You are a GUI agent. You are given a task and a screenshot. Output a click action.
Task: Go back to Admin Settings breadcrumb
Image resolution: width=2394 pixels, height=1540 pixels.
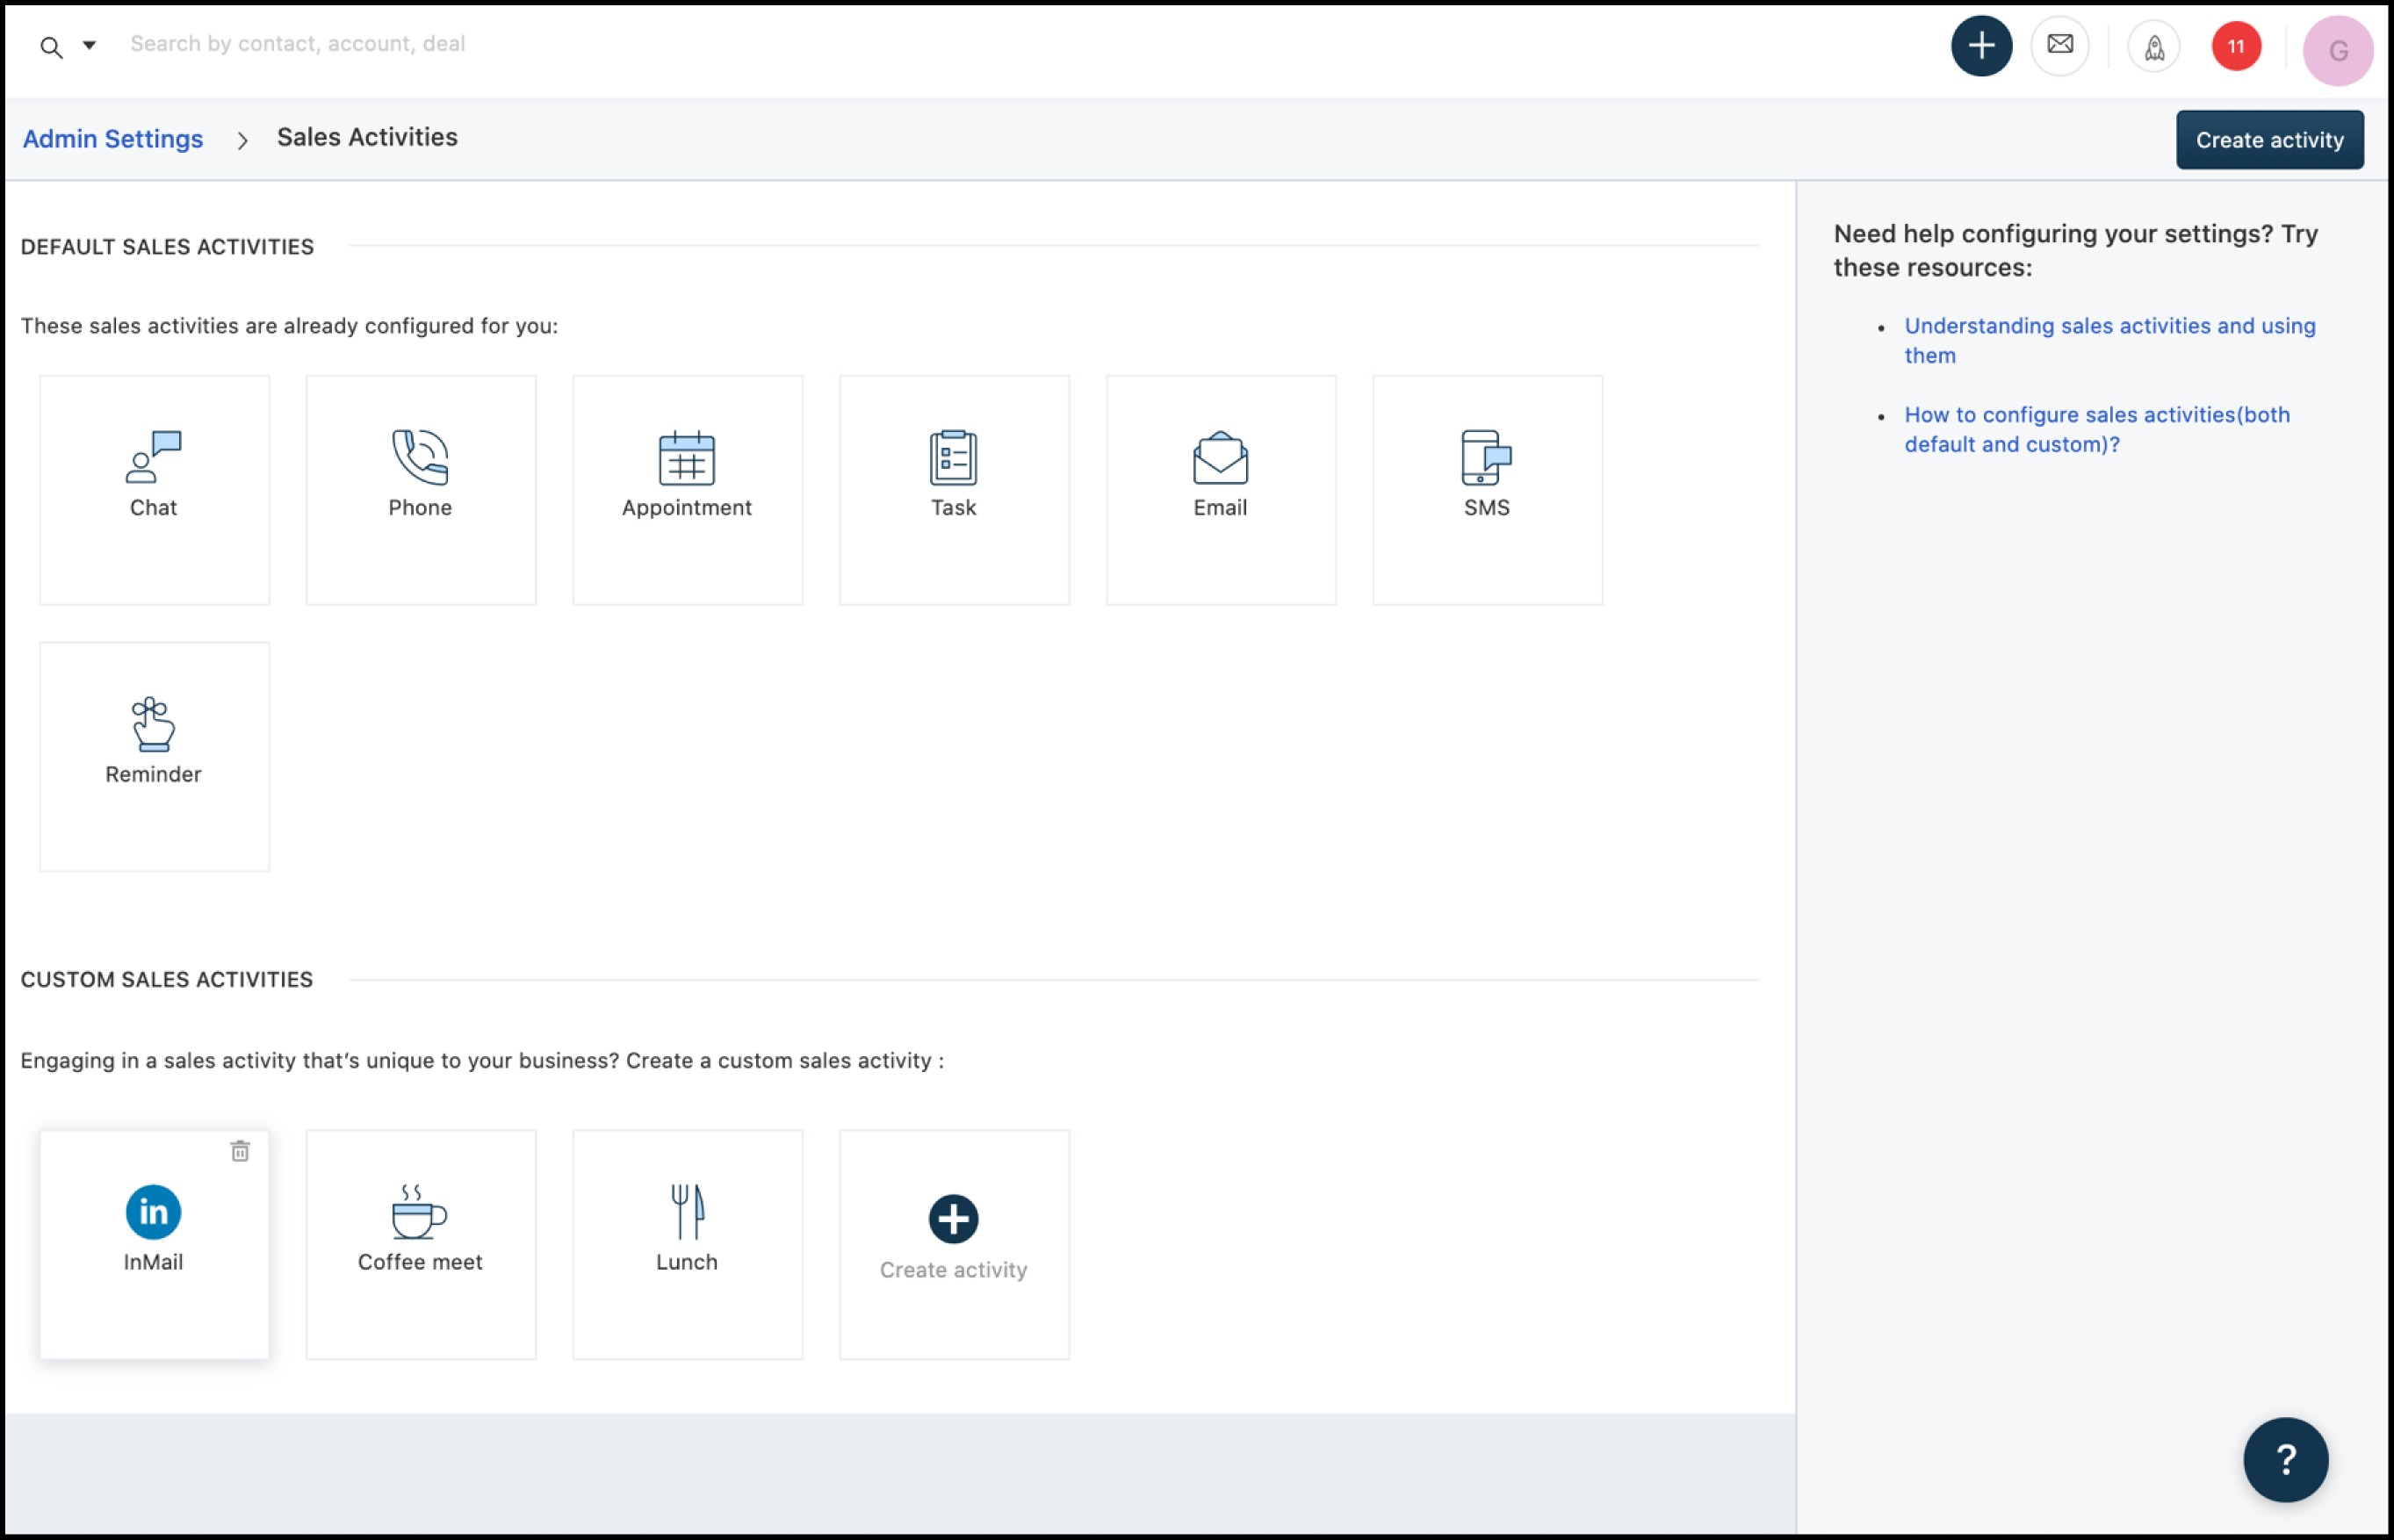(113, 138)
